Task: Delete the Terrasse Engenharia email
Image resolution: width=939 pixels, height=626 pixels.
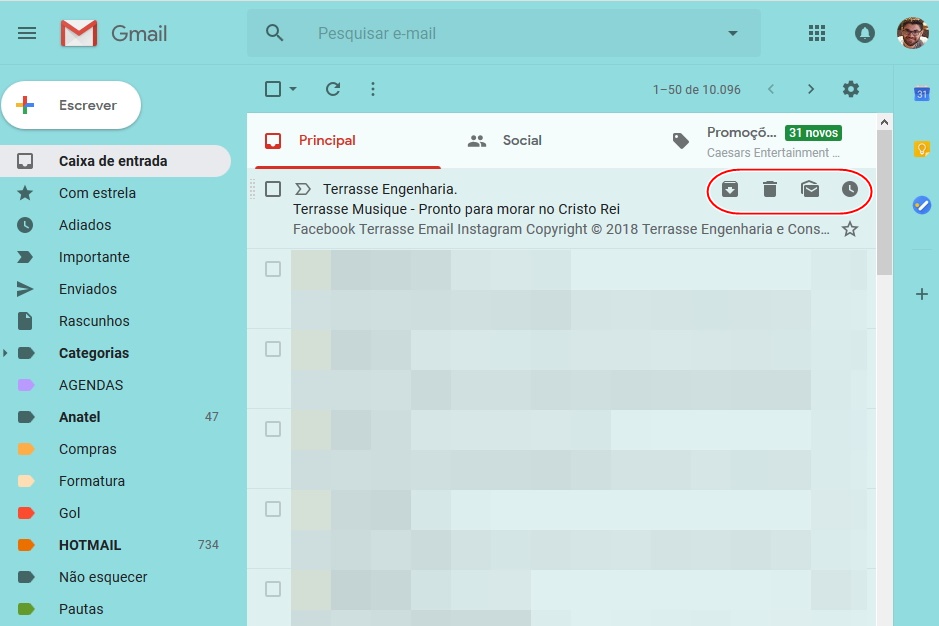Action: (770, 189)
